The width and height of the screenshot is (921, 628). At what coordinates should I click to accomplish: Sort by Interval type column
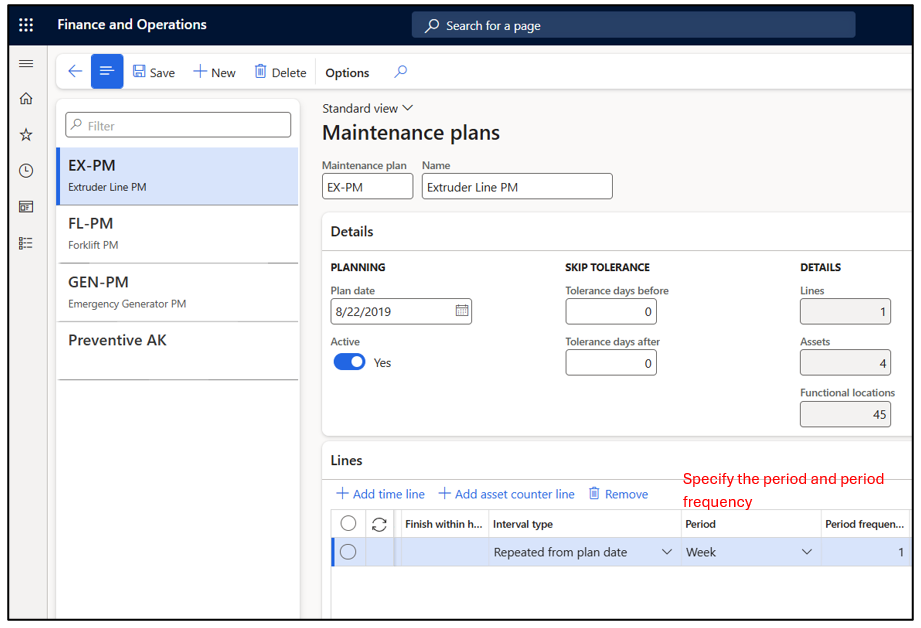point(584,524)
